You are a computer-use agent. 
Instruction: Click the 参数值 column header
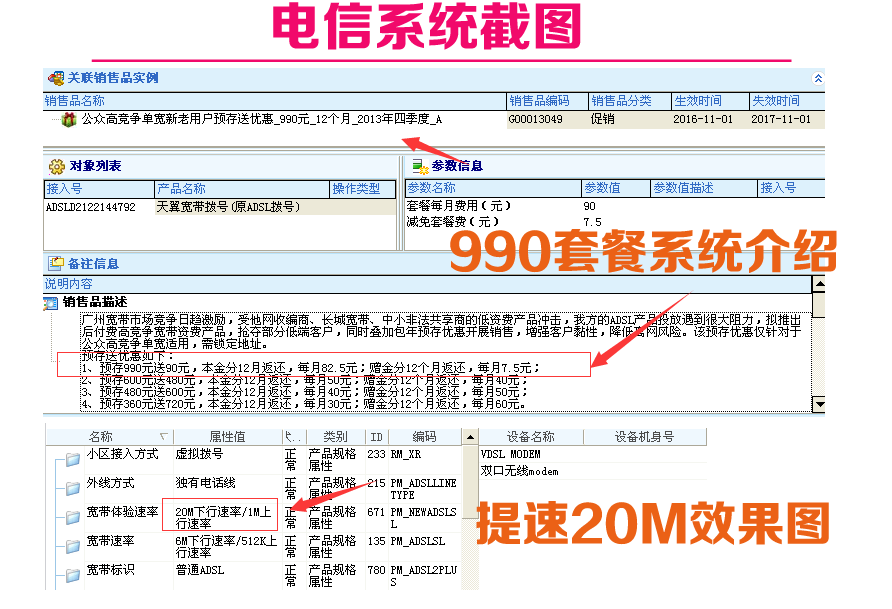[616, 188]
